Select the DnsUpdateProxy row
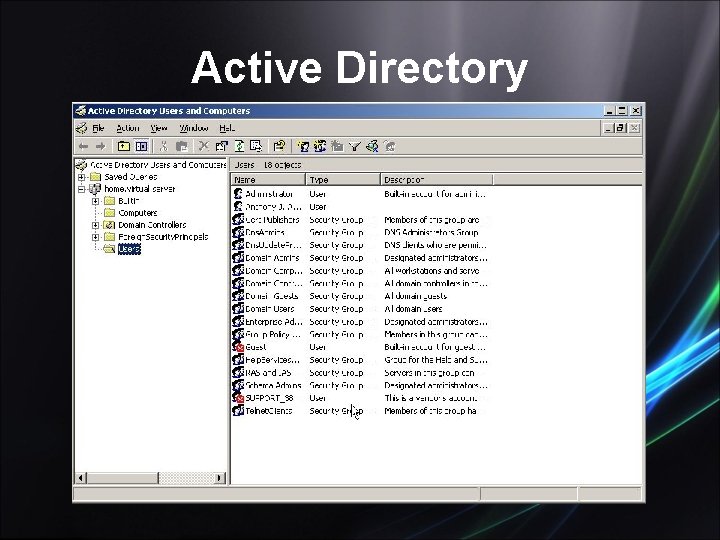This screenshot has width=720, height=540. (x=360, y=245)
